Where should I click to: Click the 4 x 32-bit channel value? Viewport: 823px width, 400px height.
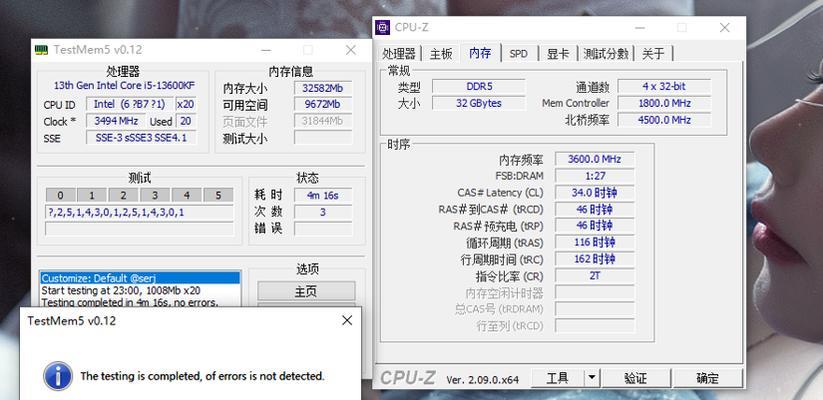tap(664, 86)
